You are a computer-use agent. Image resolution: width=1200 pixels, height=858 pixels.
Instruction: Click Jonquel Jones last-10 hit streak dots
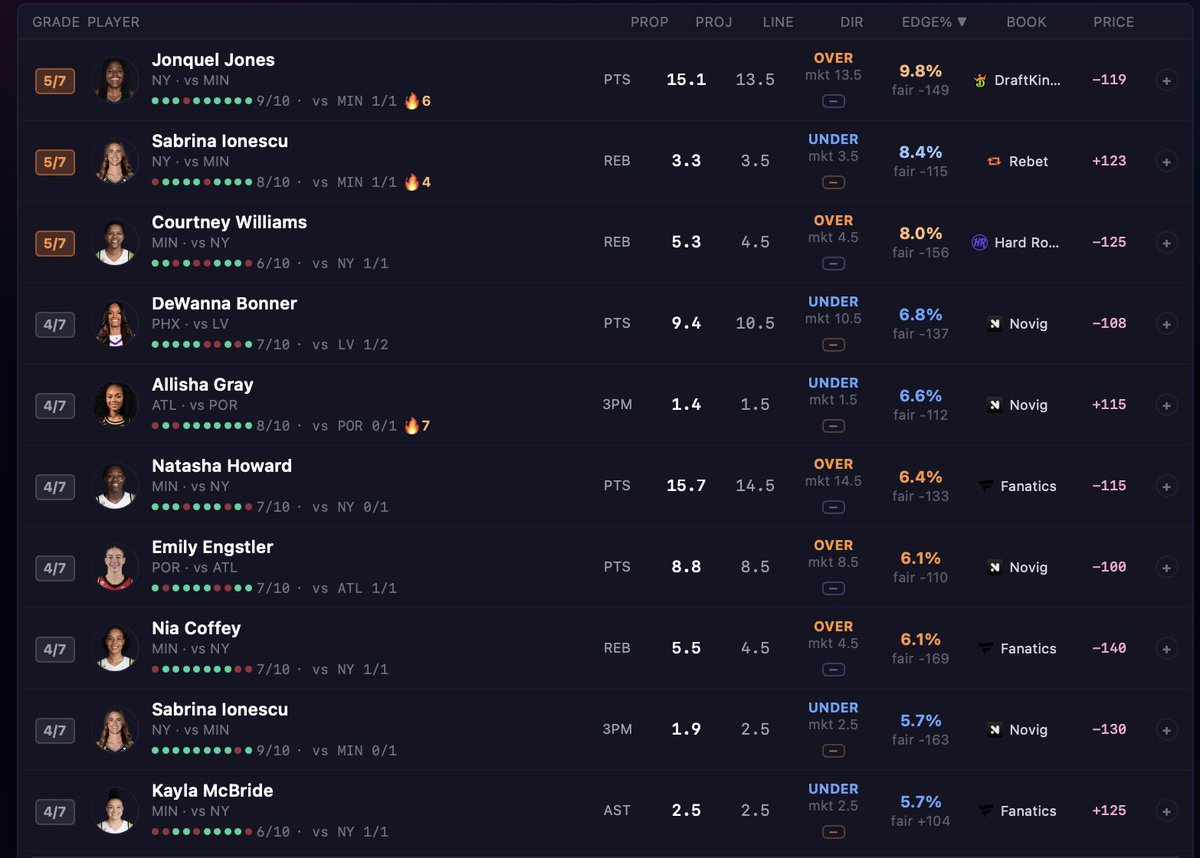(x=201, y=101)
